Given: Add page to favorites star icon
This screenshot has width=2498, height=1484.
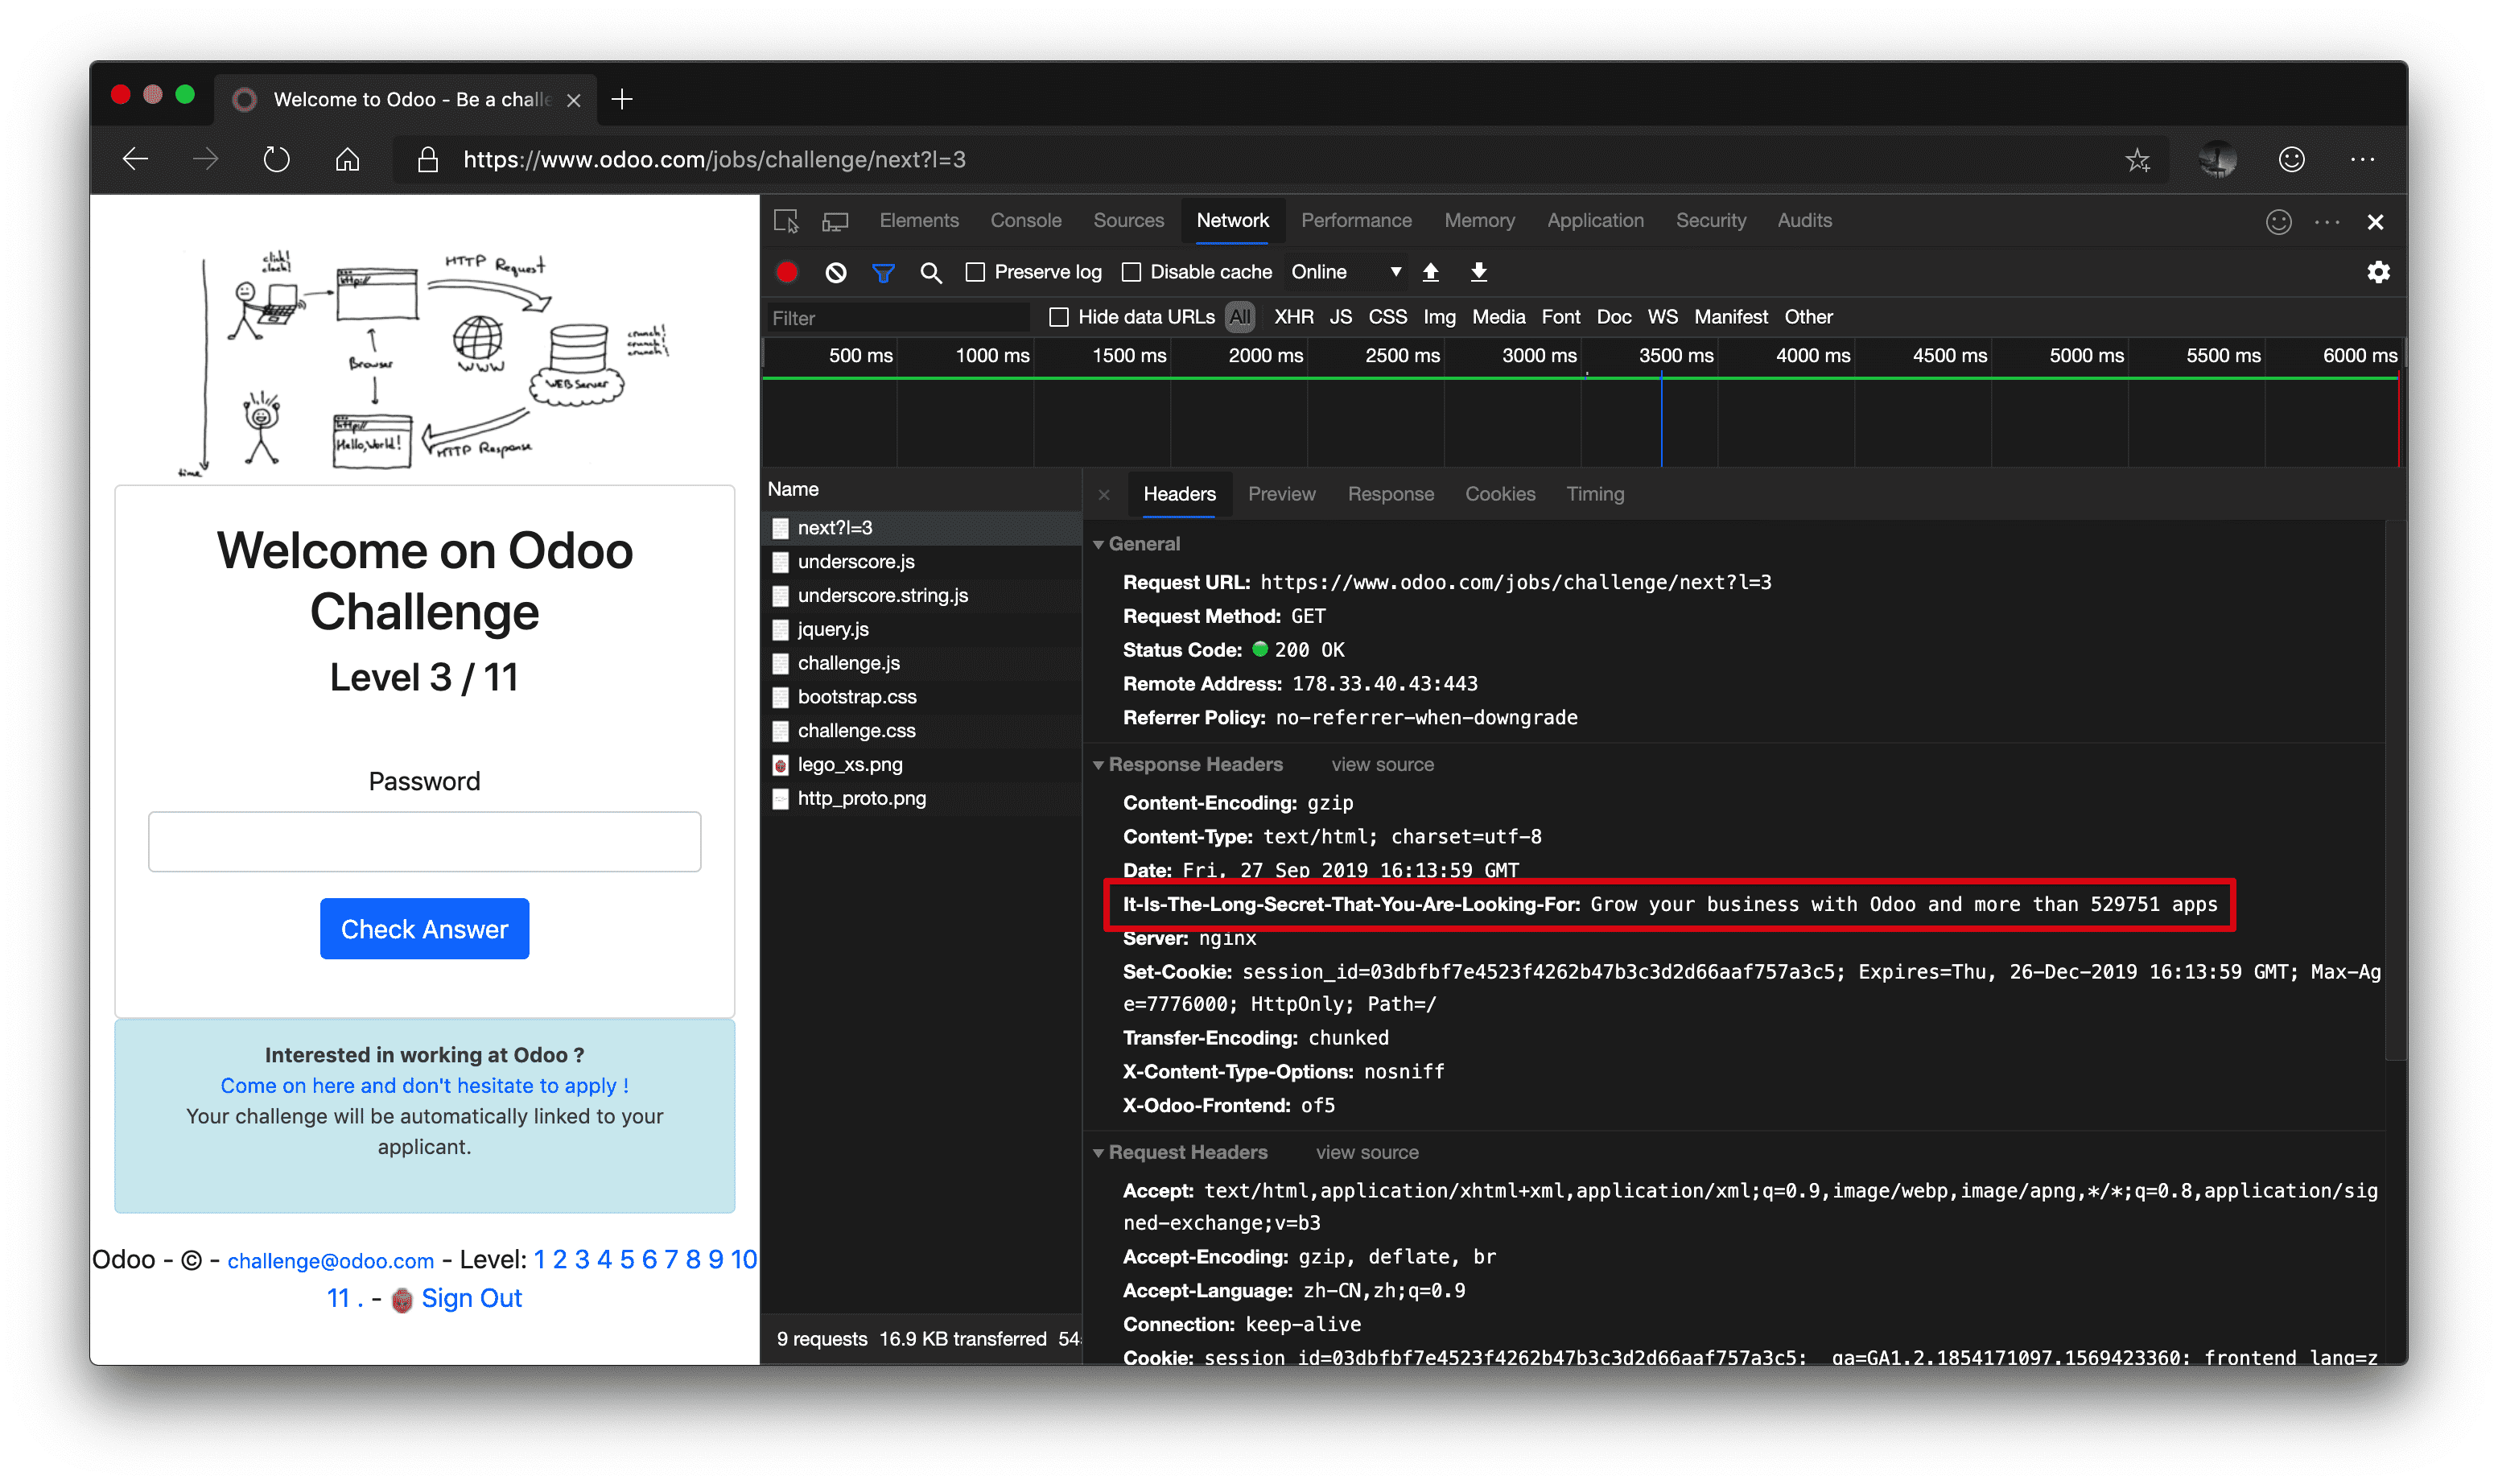Looking at the screenshot, I should [x=2137, y=159].
